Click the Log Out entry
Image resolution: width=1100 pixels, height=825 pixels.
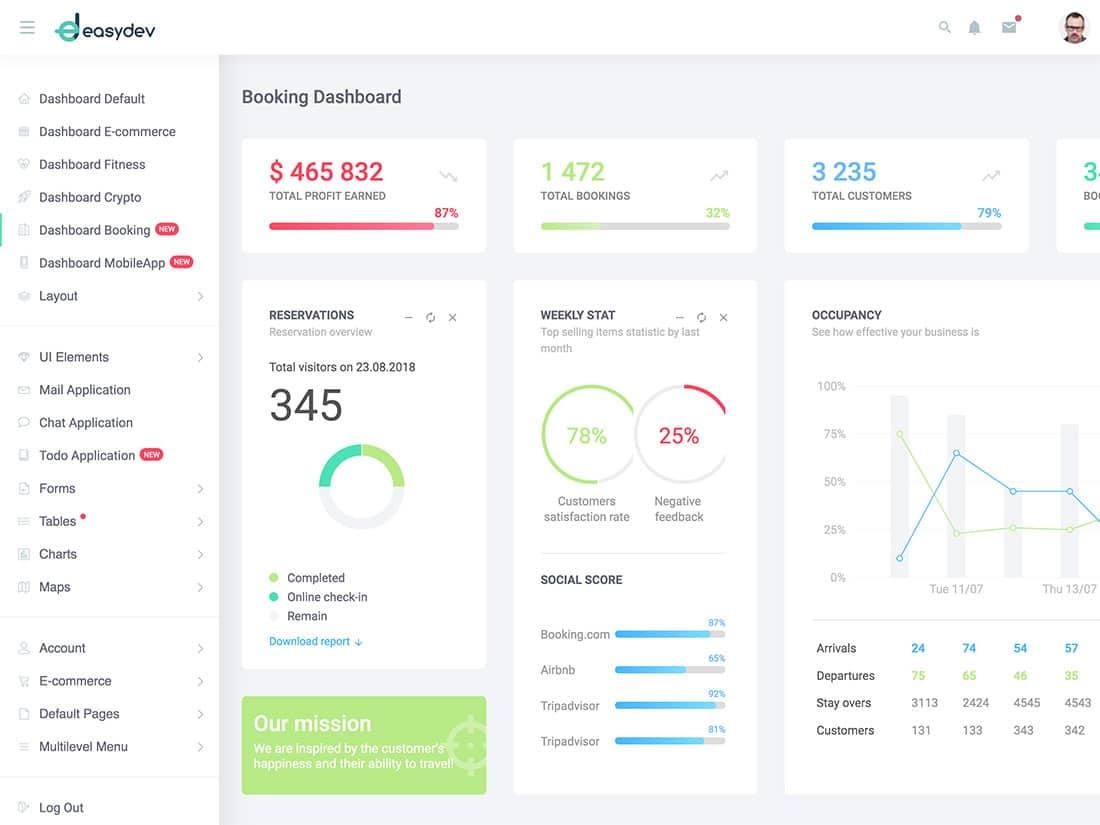tap(63, 807)
